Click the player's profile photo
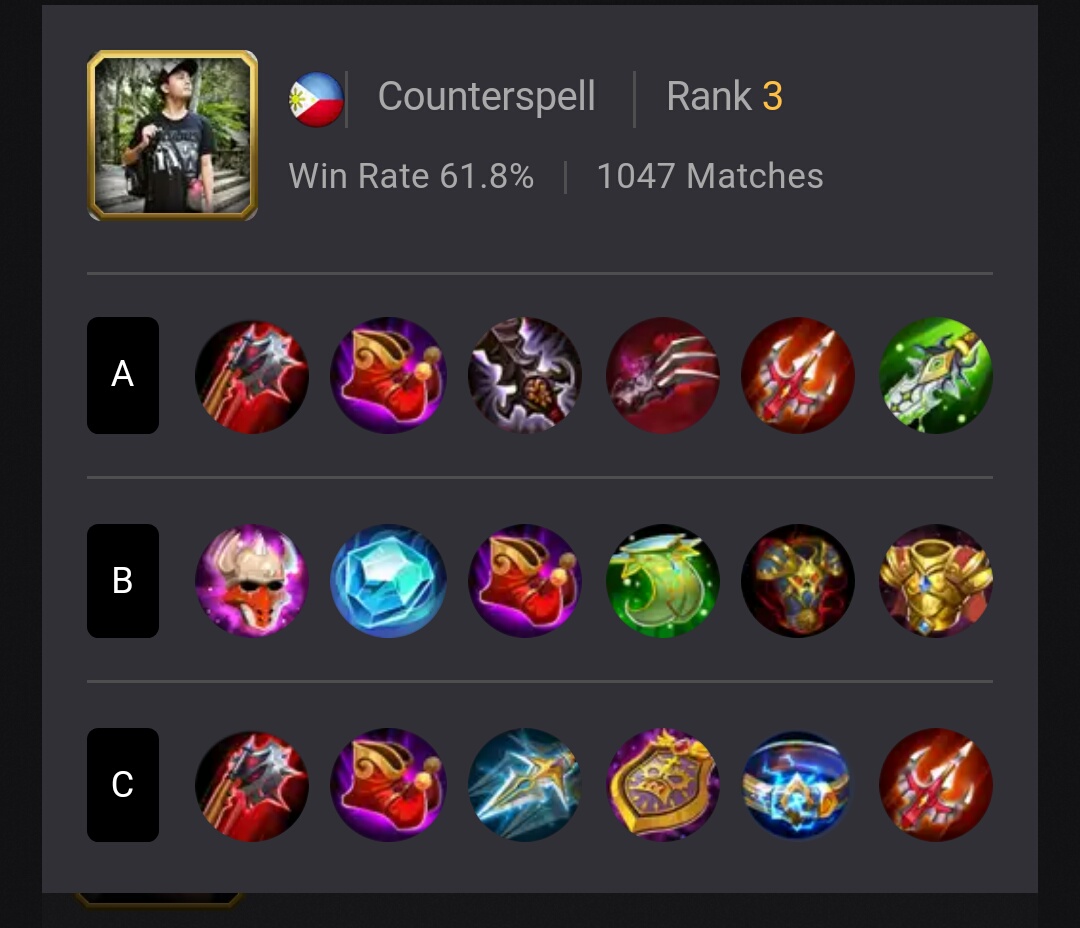This screenshot has width=1080, height=928. pos(172,136)
